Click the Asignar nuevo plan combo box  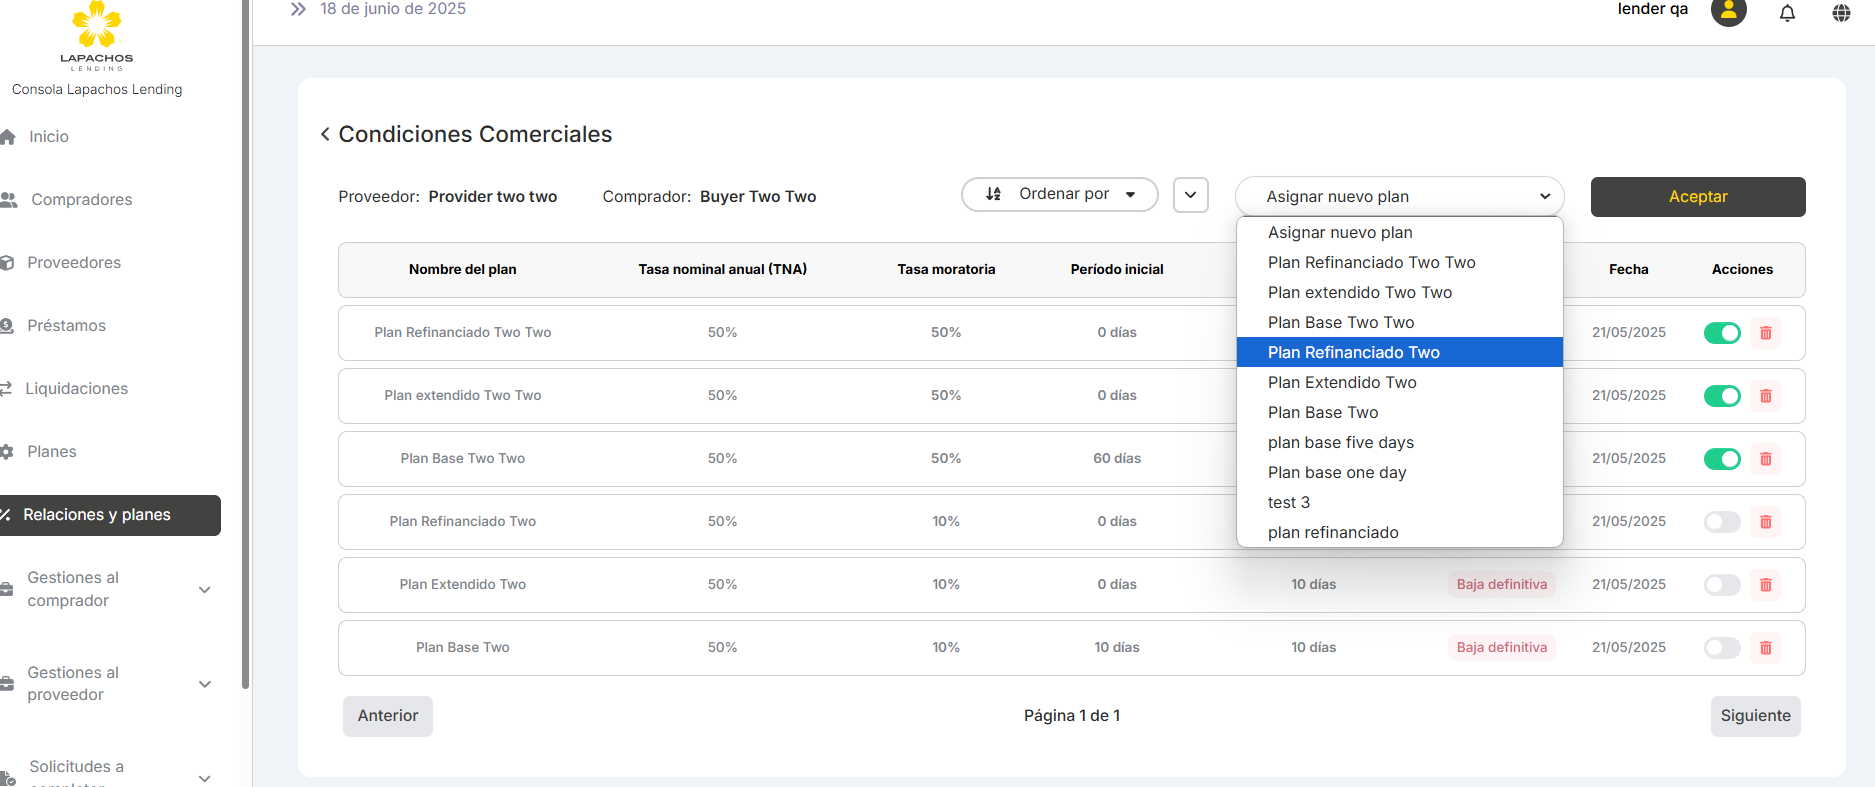tap(1399, 197)
